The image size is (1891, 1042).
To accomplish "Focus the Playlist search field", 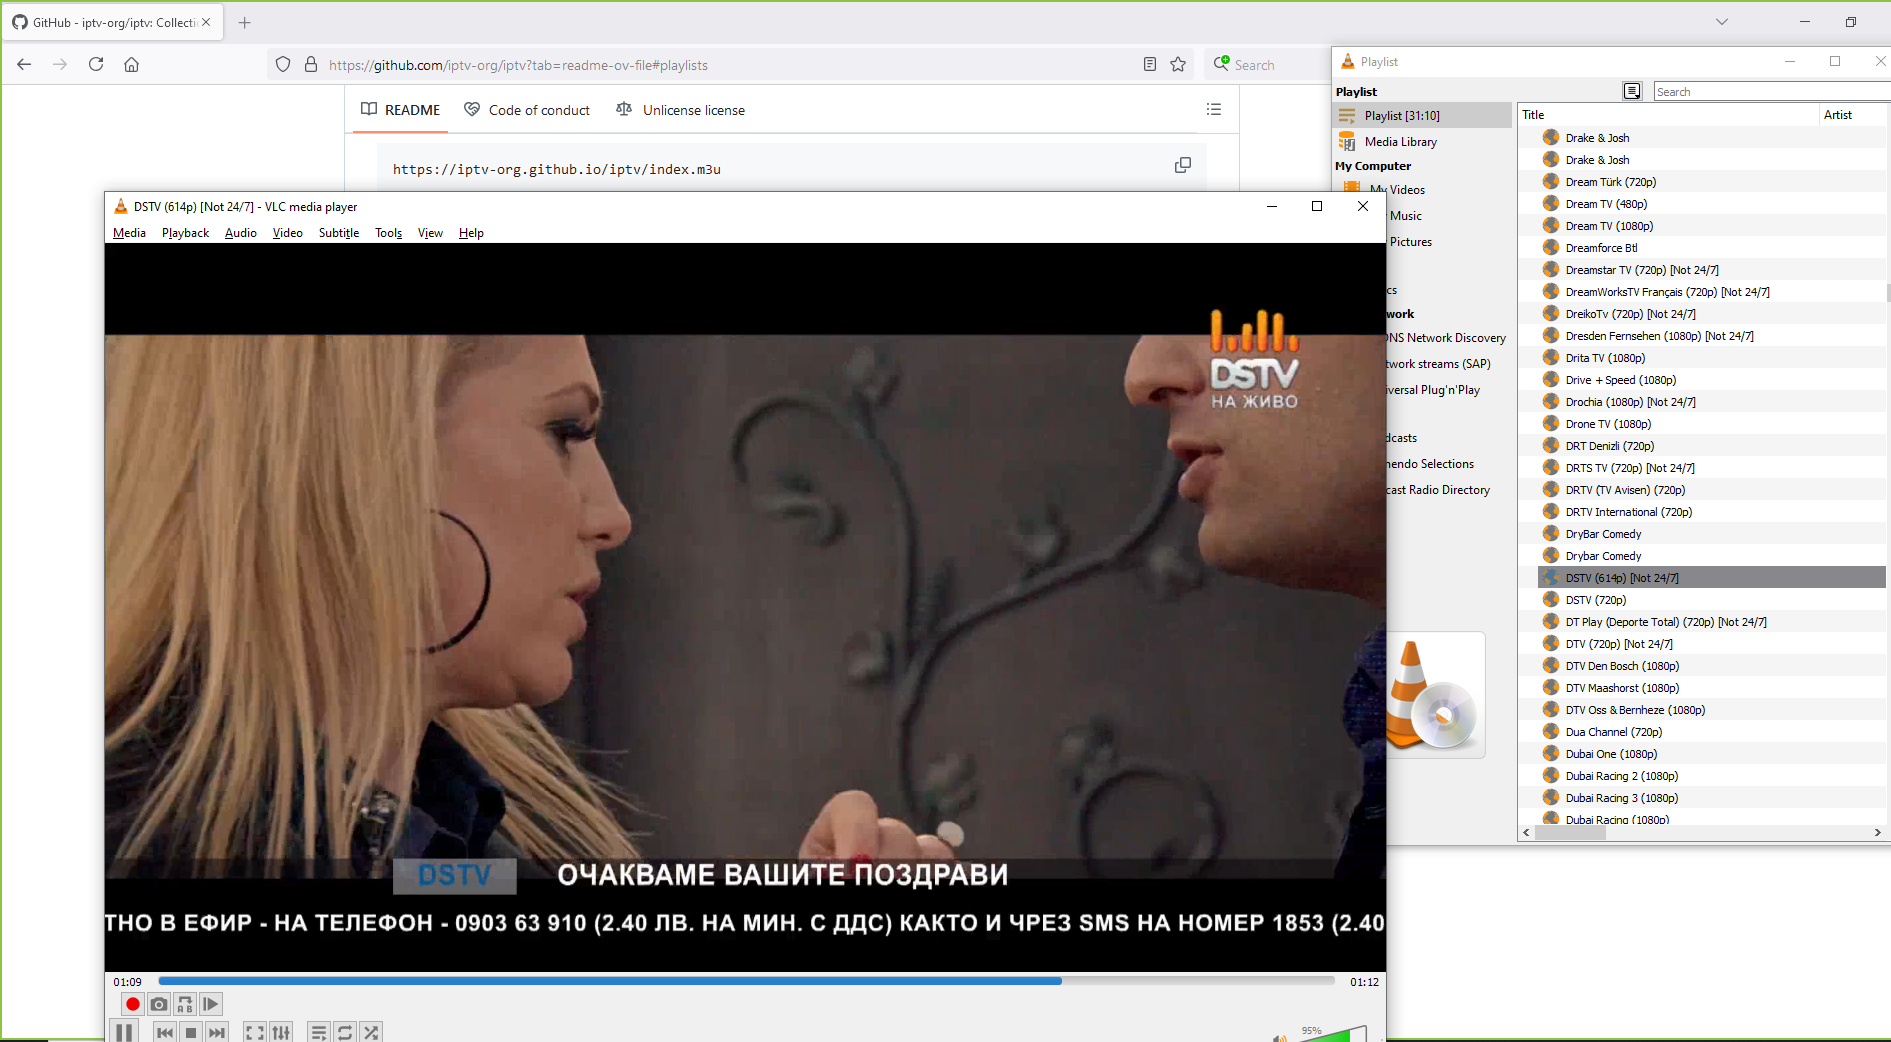I will pos(1771,92).
